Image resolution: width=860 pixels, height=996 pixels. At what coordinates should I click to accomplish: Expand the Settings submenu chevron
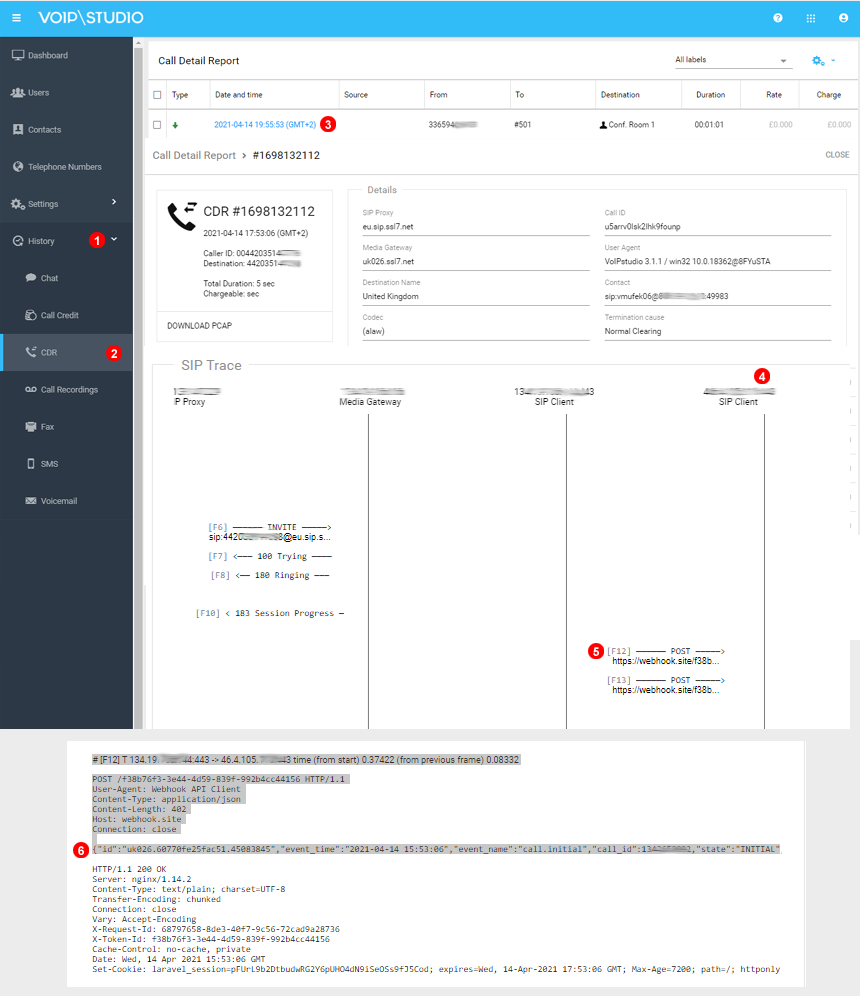point(114,202)
